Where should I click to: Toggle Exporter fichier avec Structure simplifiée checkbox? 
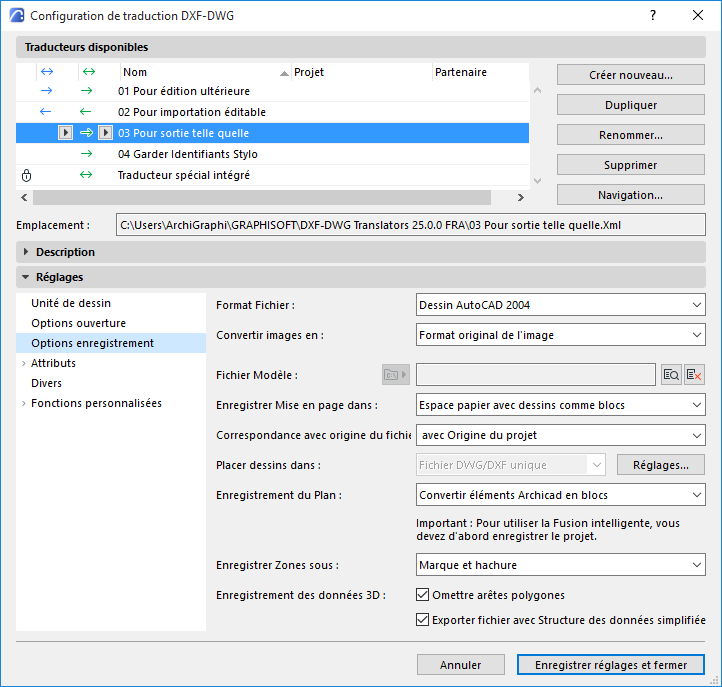pos(422,619)
